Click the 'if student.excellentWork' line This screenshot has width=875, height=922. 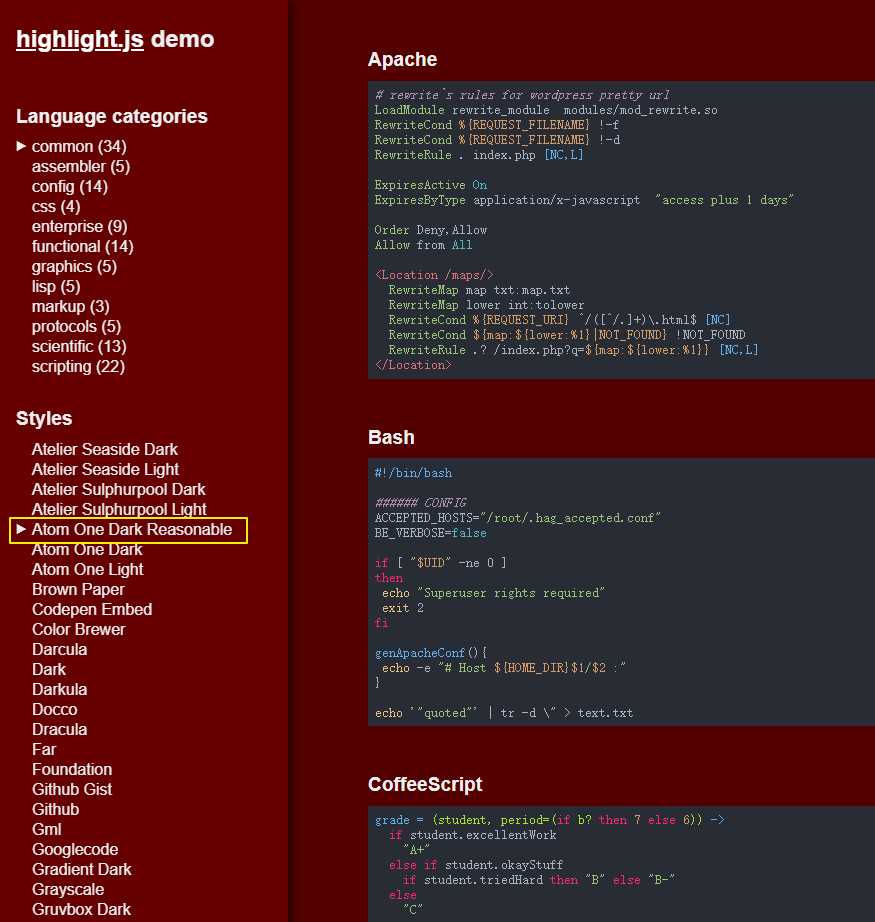point(472,835)
